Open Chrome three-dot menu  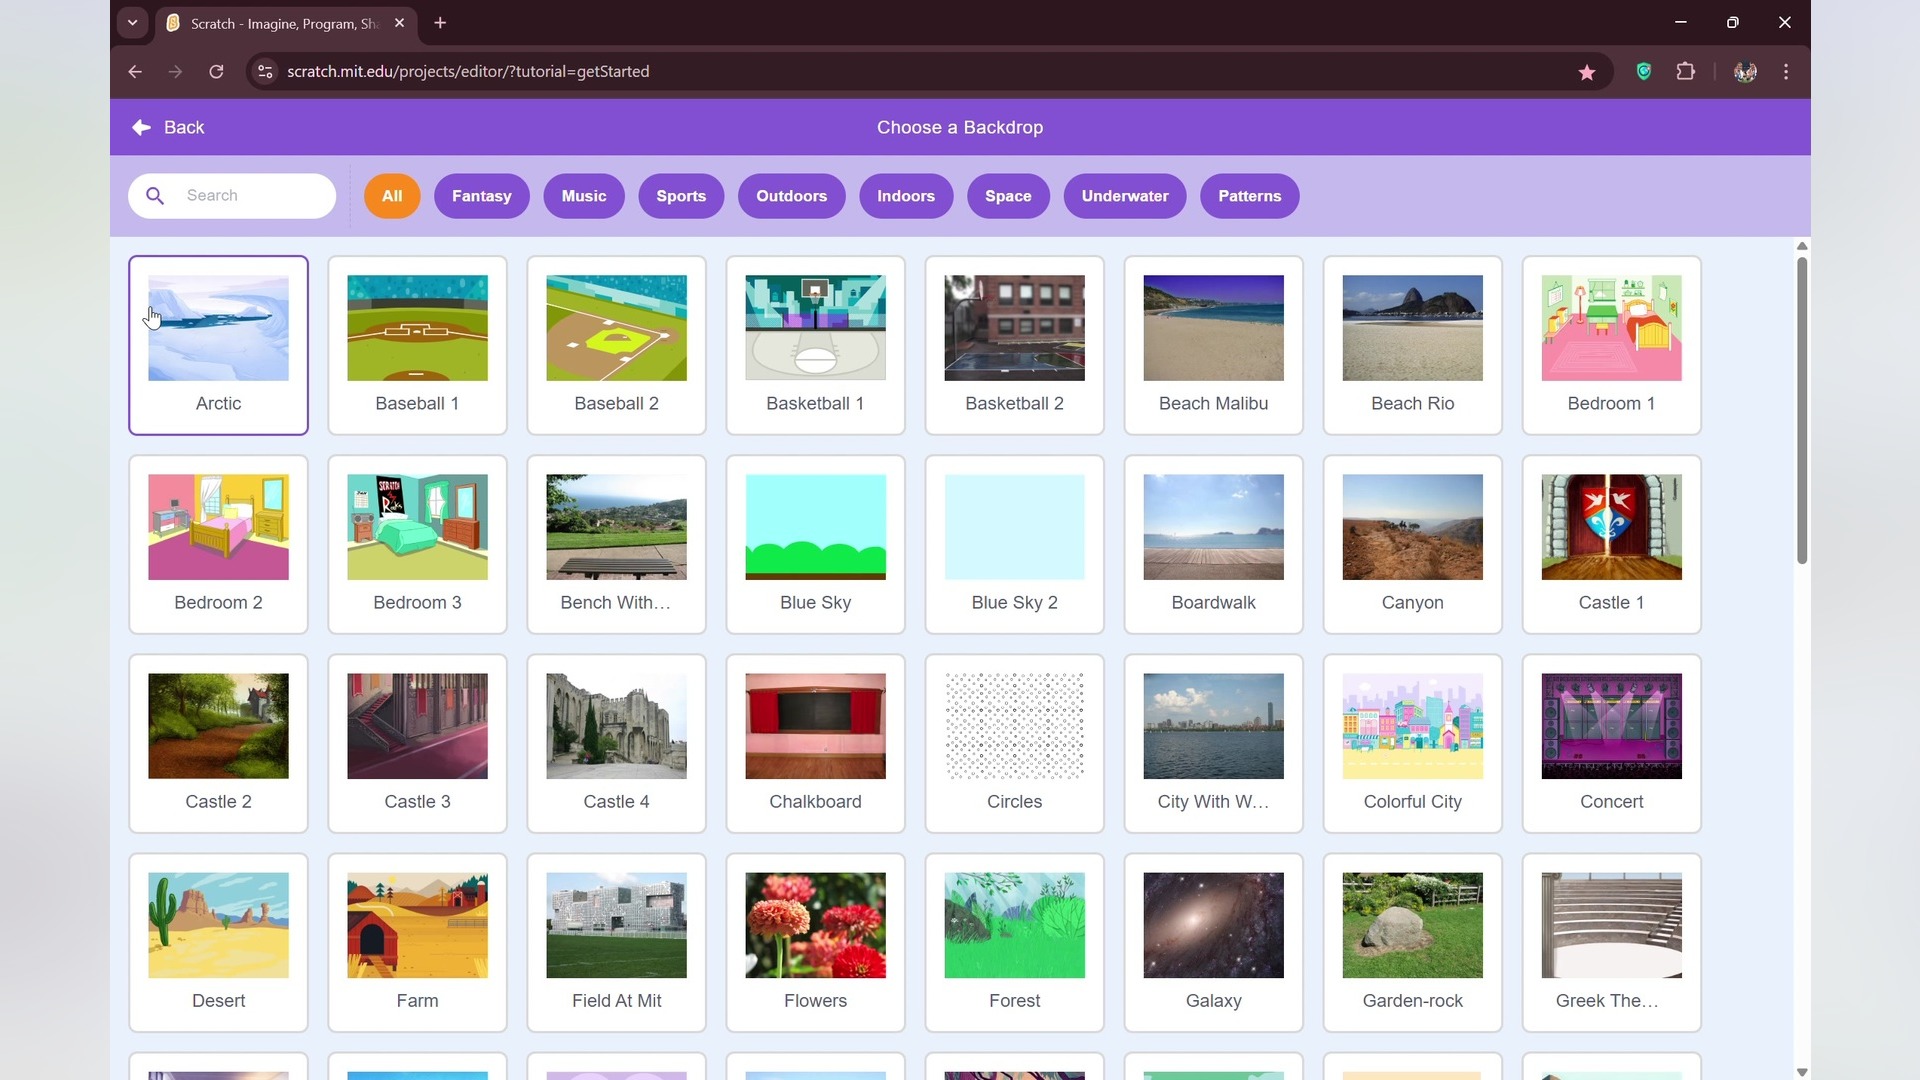coord(1786,72)
